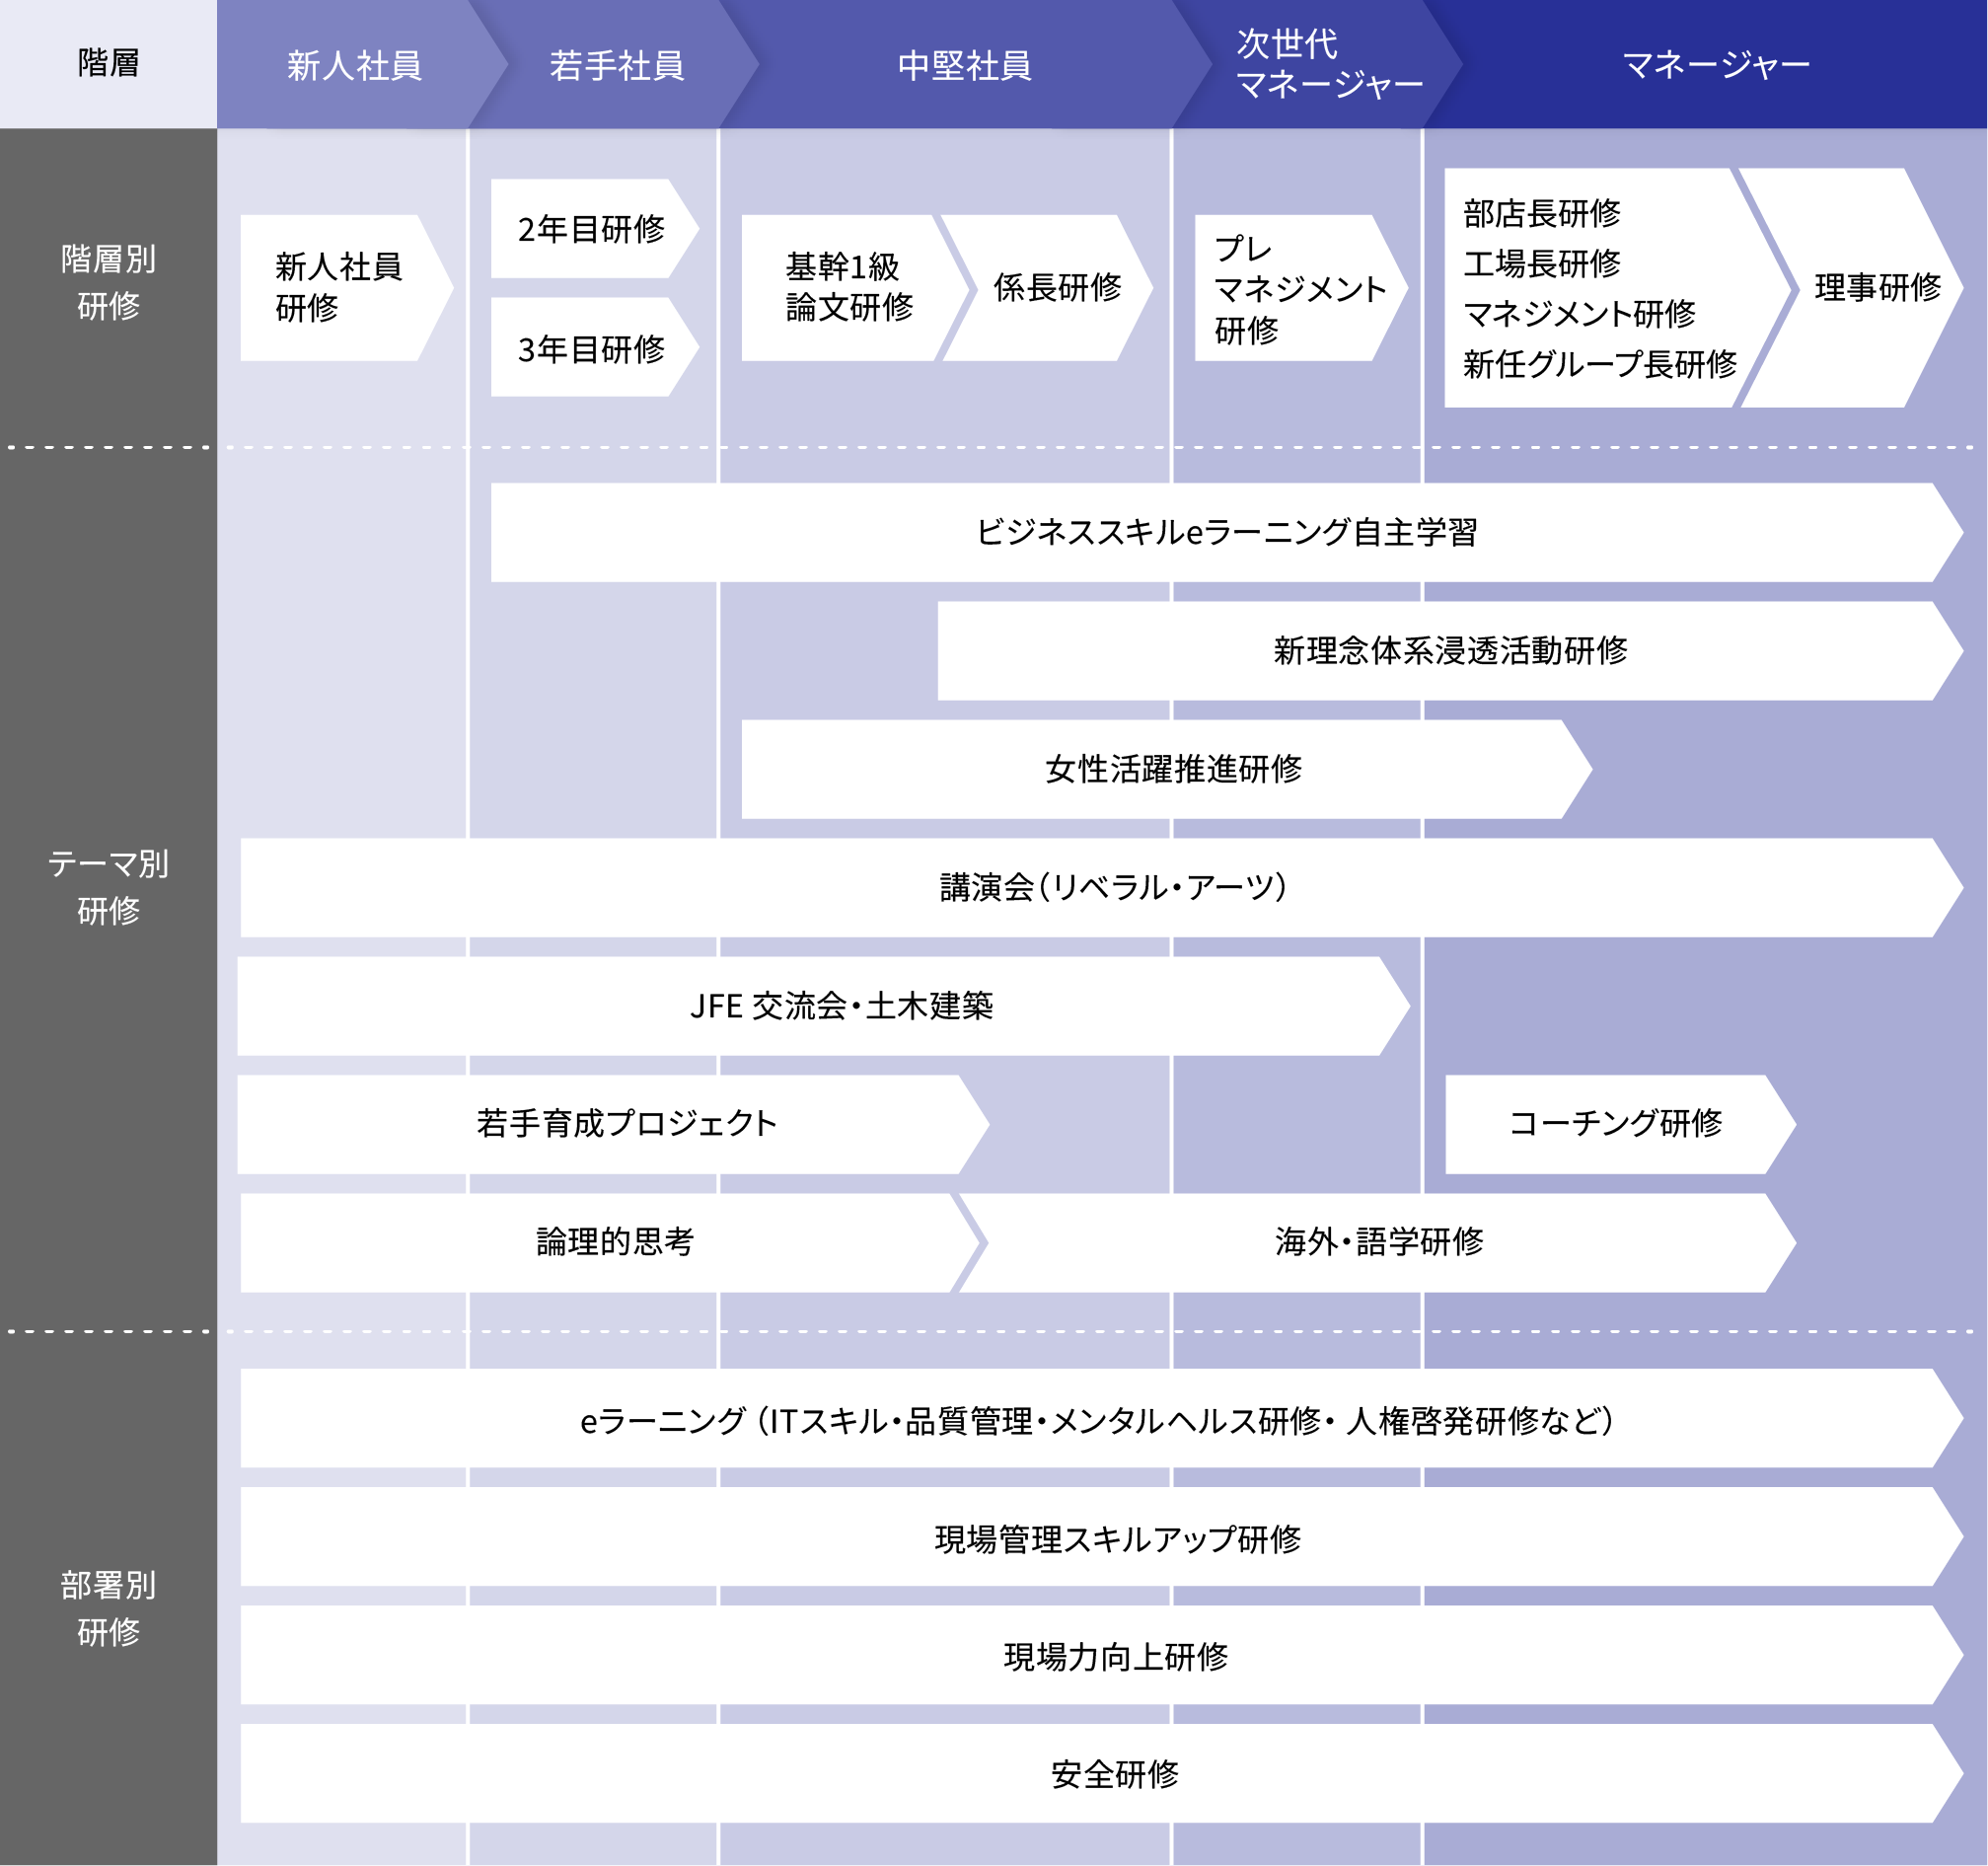This screenshot has height=1866, width=1988.
Task: Select the 若手社員 stage header
Action: [616, 65]
